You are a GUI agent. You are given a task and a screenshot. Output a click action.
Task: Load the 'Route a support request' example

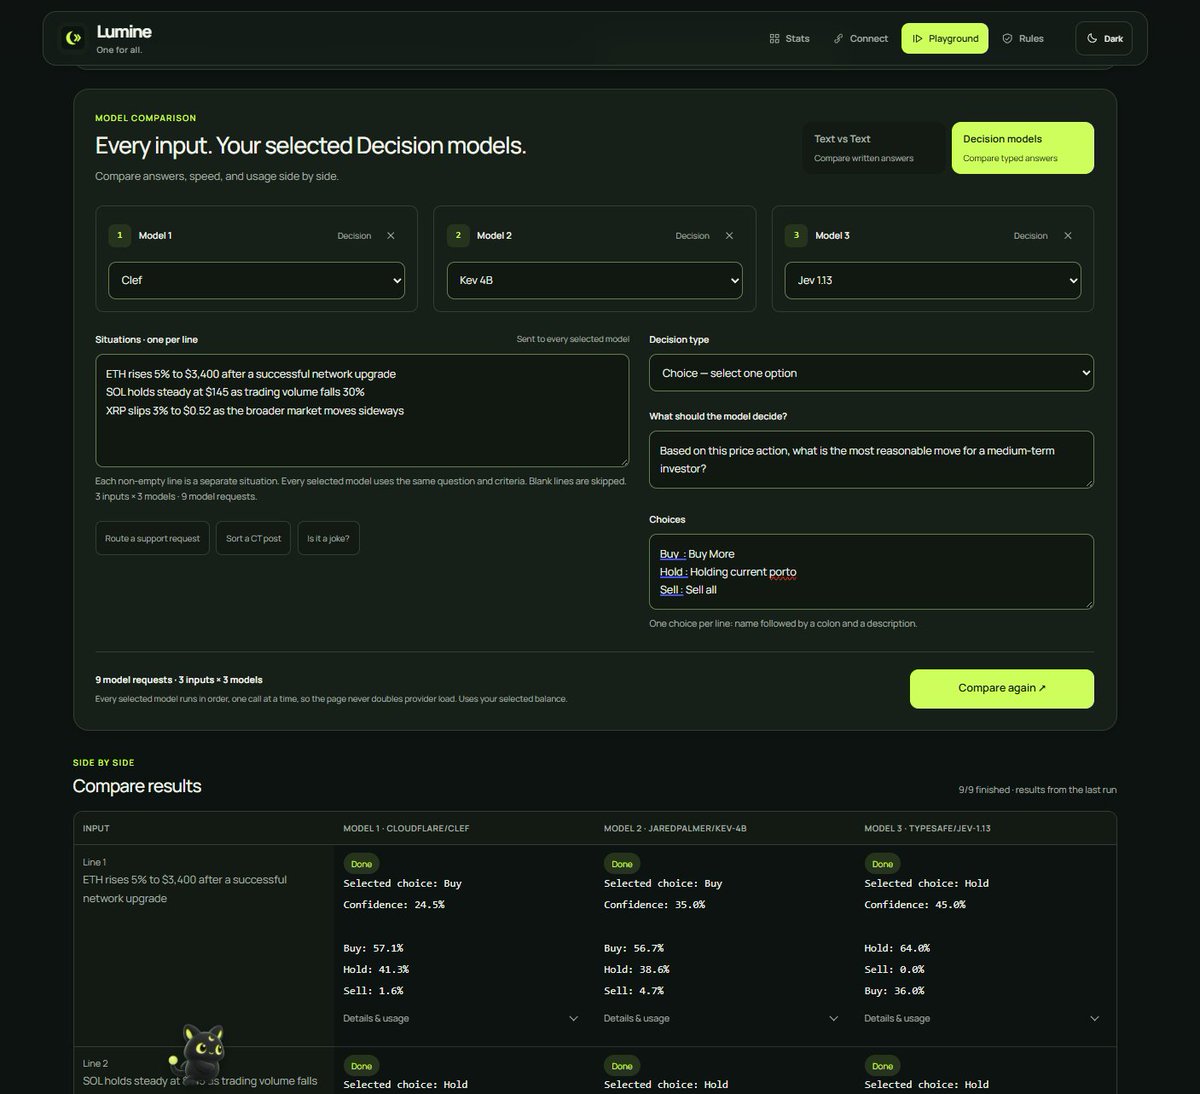pos(153,538)
